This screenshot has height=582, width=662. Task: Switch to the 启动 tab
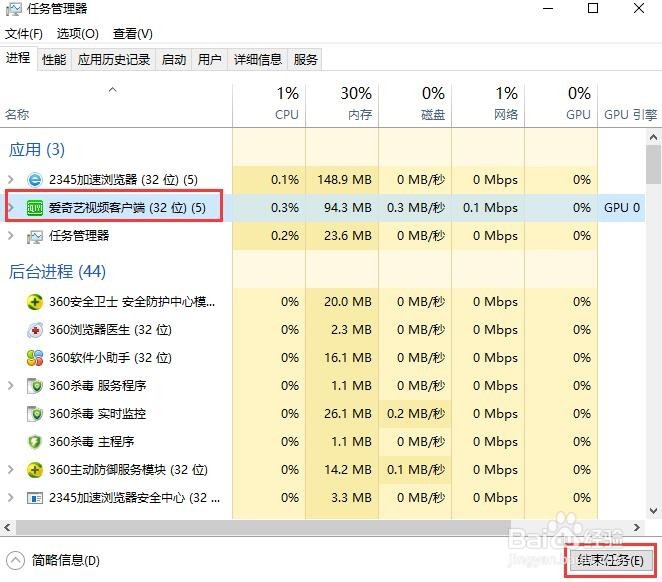174,60
